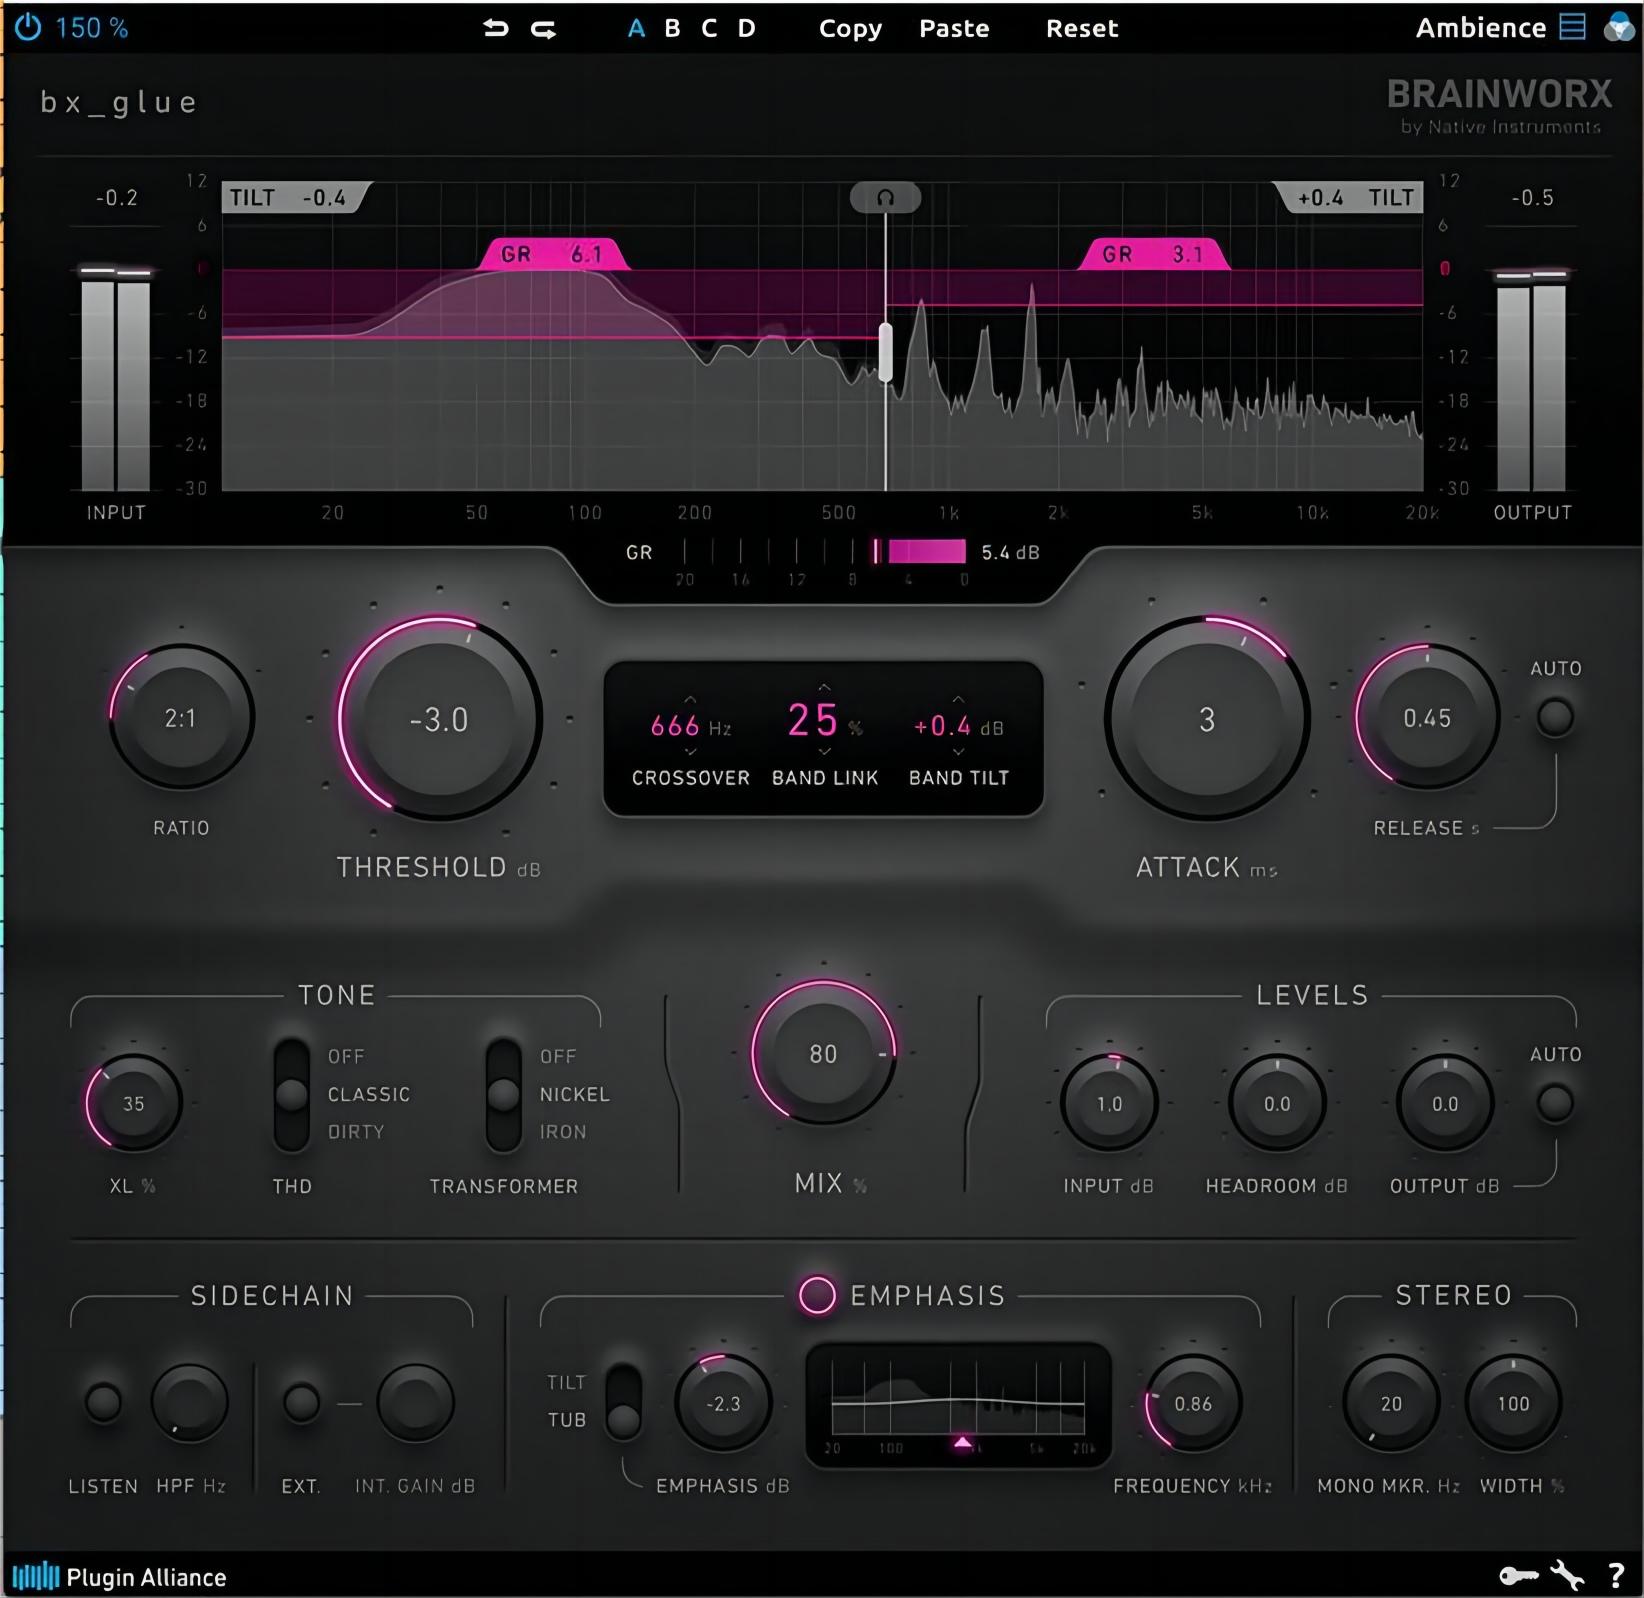Click the FREQUENCY kHz knob showing 0.86
The image size is (1644, 1598).
pos(1193,1403)
